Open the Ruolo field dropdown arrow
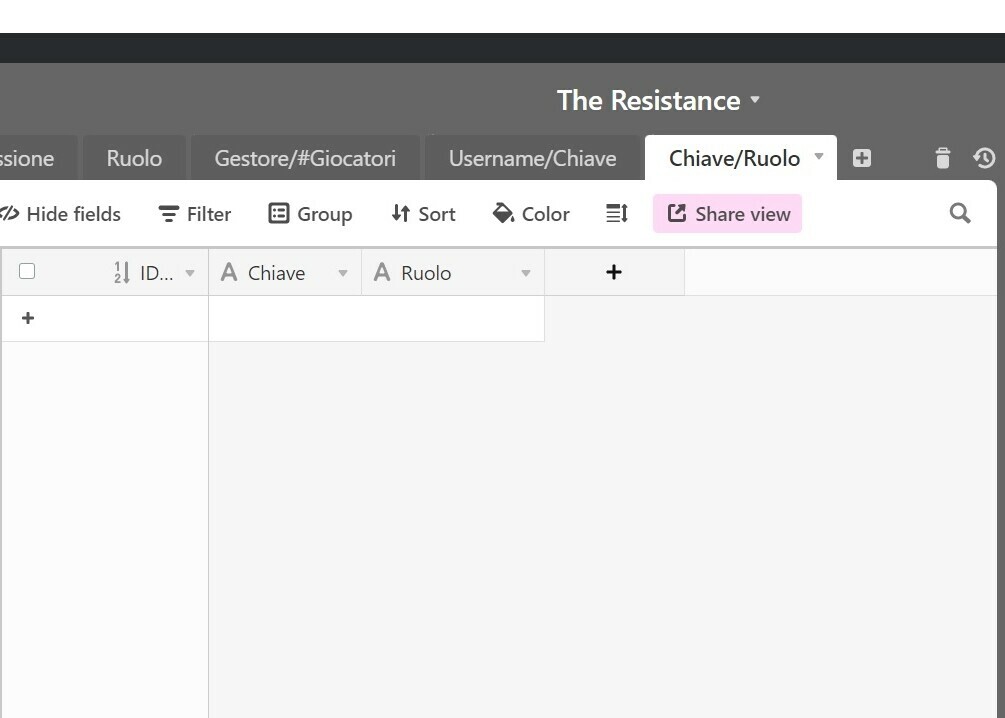 click(526, 273)
